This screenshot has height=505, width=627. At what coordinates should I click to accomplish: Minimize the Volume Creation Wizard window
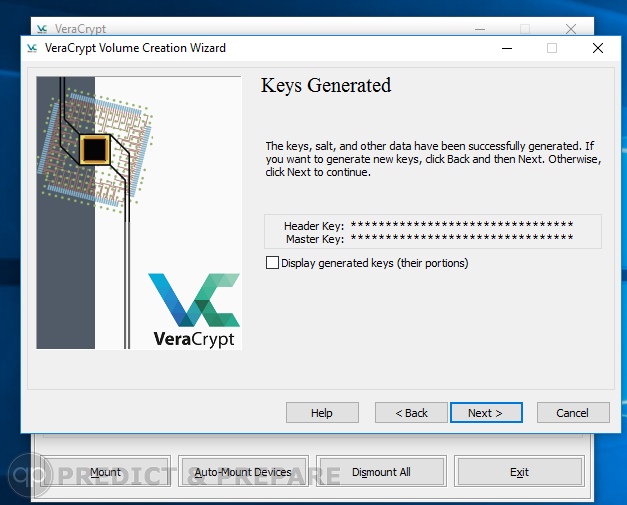[x=507, y=48]
